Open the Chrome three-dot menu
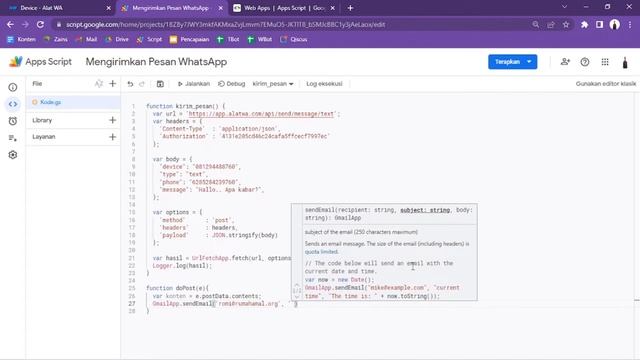 [630, 24]
